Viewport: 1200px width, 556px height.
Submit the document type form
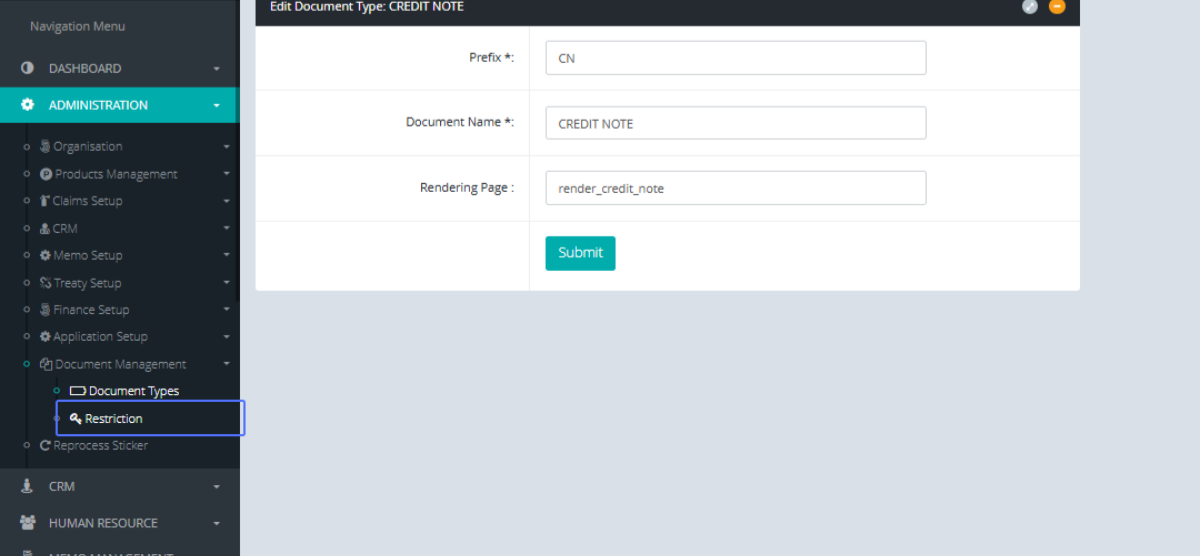[x=580, y=253]
